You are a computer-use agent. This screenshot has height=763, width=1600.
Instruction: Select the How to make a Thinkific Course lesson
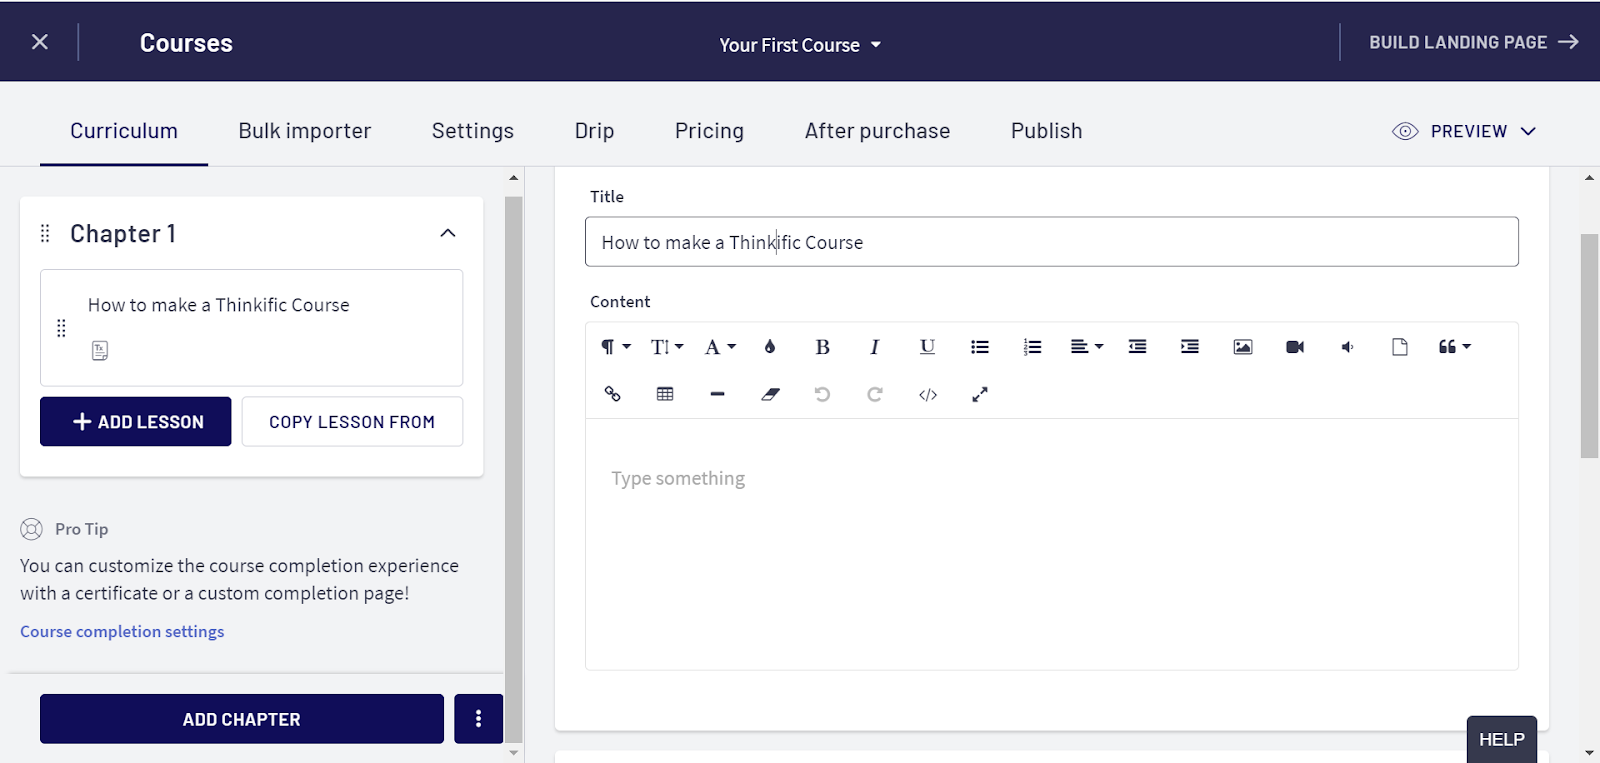251,328
